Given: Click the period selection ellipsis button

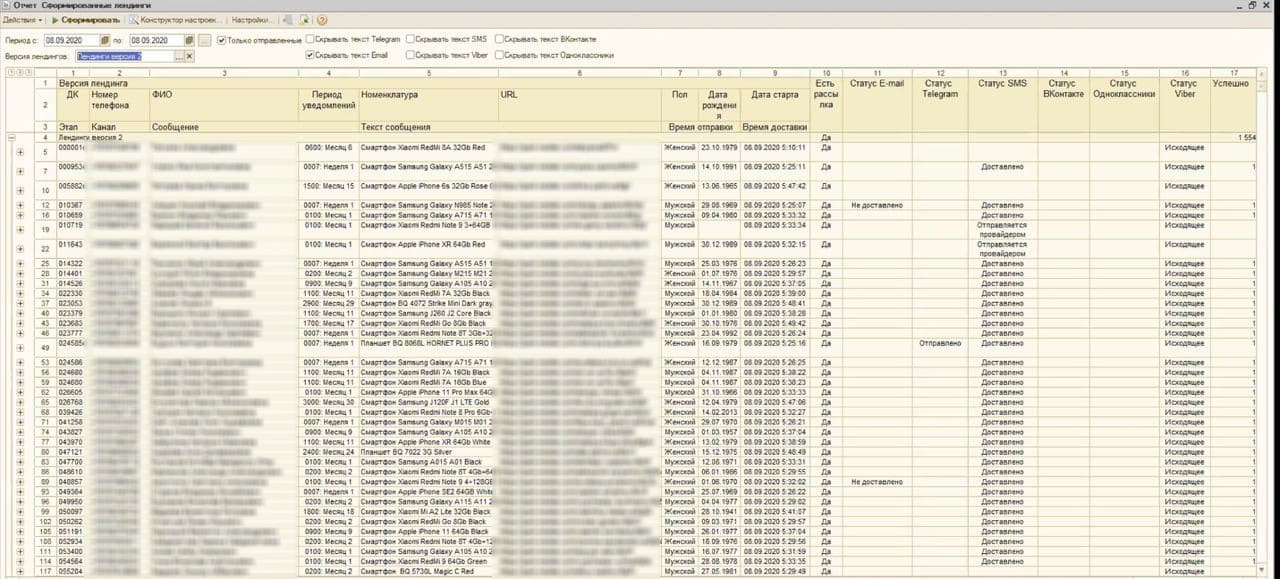Looking at the screenshot, I should point(204,41).
